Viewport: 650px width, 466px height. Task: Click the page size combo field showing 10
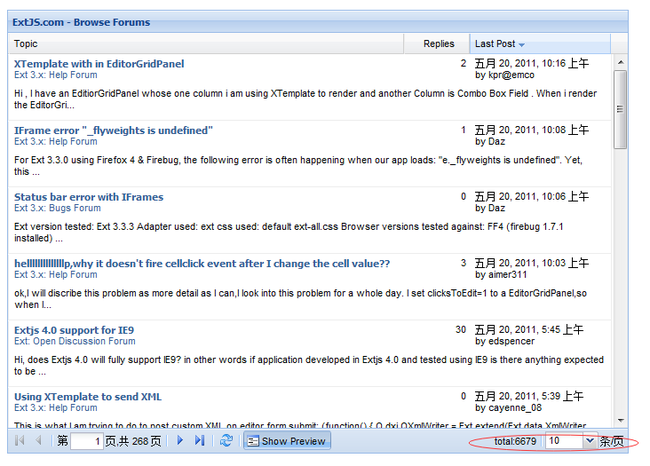(x=565, y=441)
